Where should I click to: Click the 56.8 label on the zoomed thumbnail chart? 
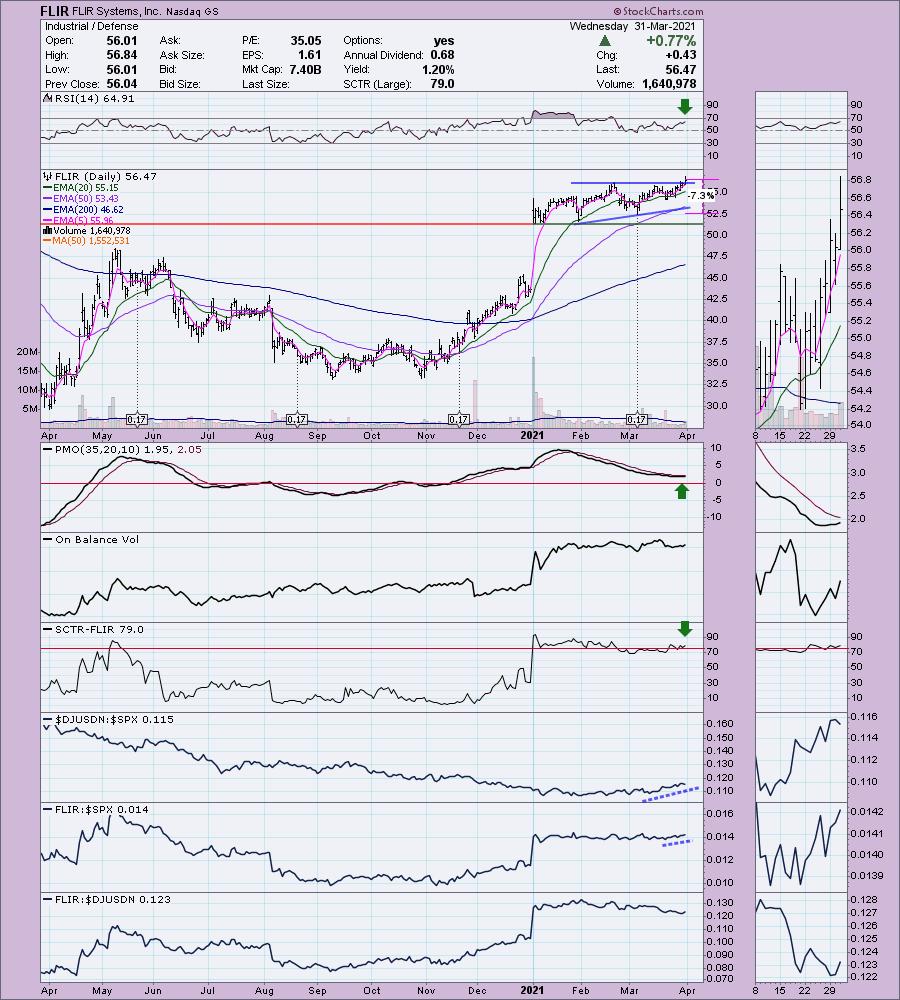(862, 179)
